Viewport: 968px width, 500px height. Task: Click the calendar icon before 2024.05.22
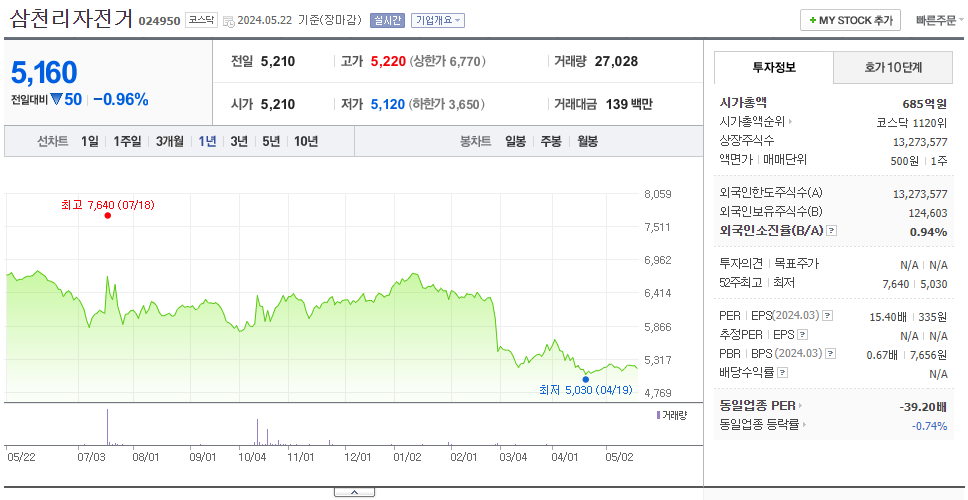click(x=228, y=21)
